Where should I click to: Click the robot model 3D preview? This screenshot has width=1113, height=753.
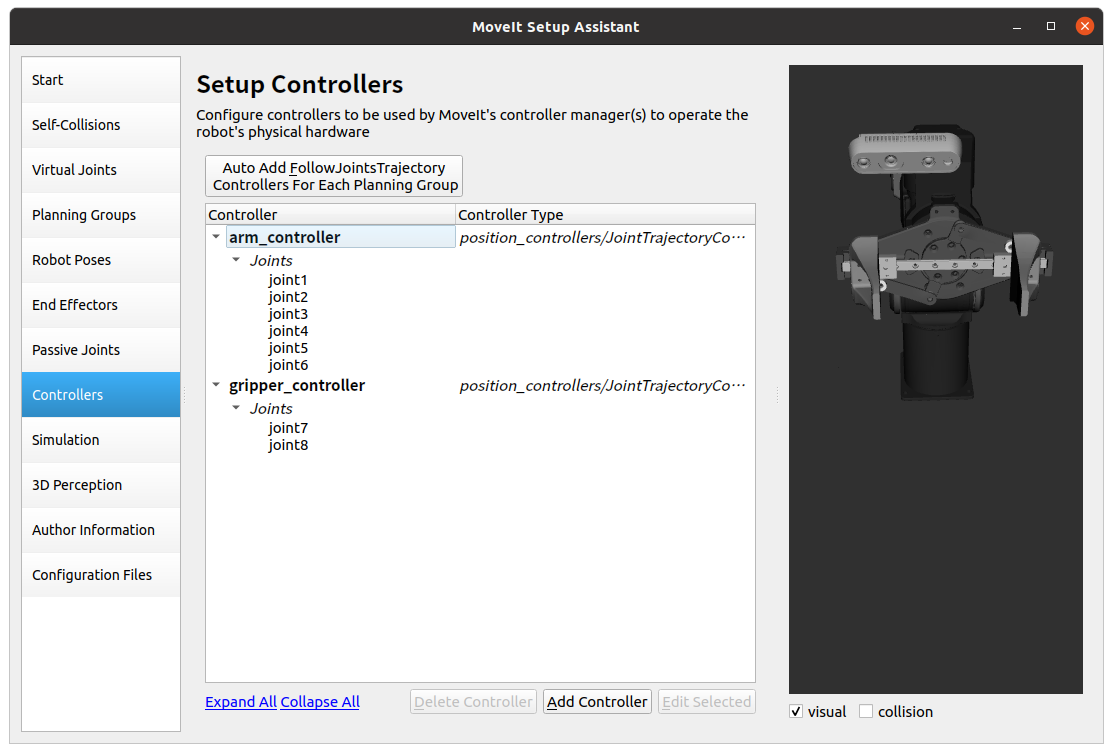point(936,380)
